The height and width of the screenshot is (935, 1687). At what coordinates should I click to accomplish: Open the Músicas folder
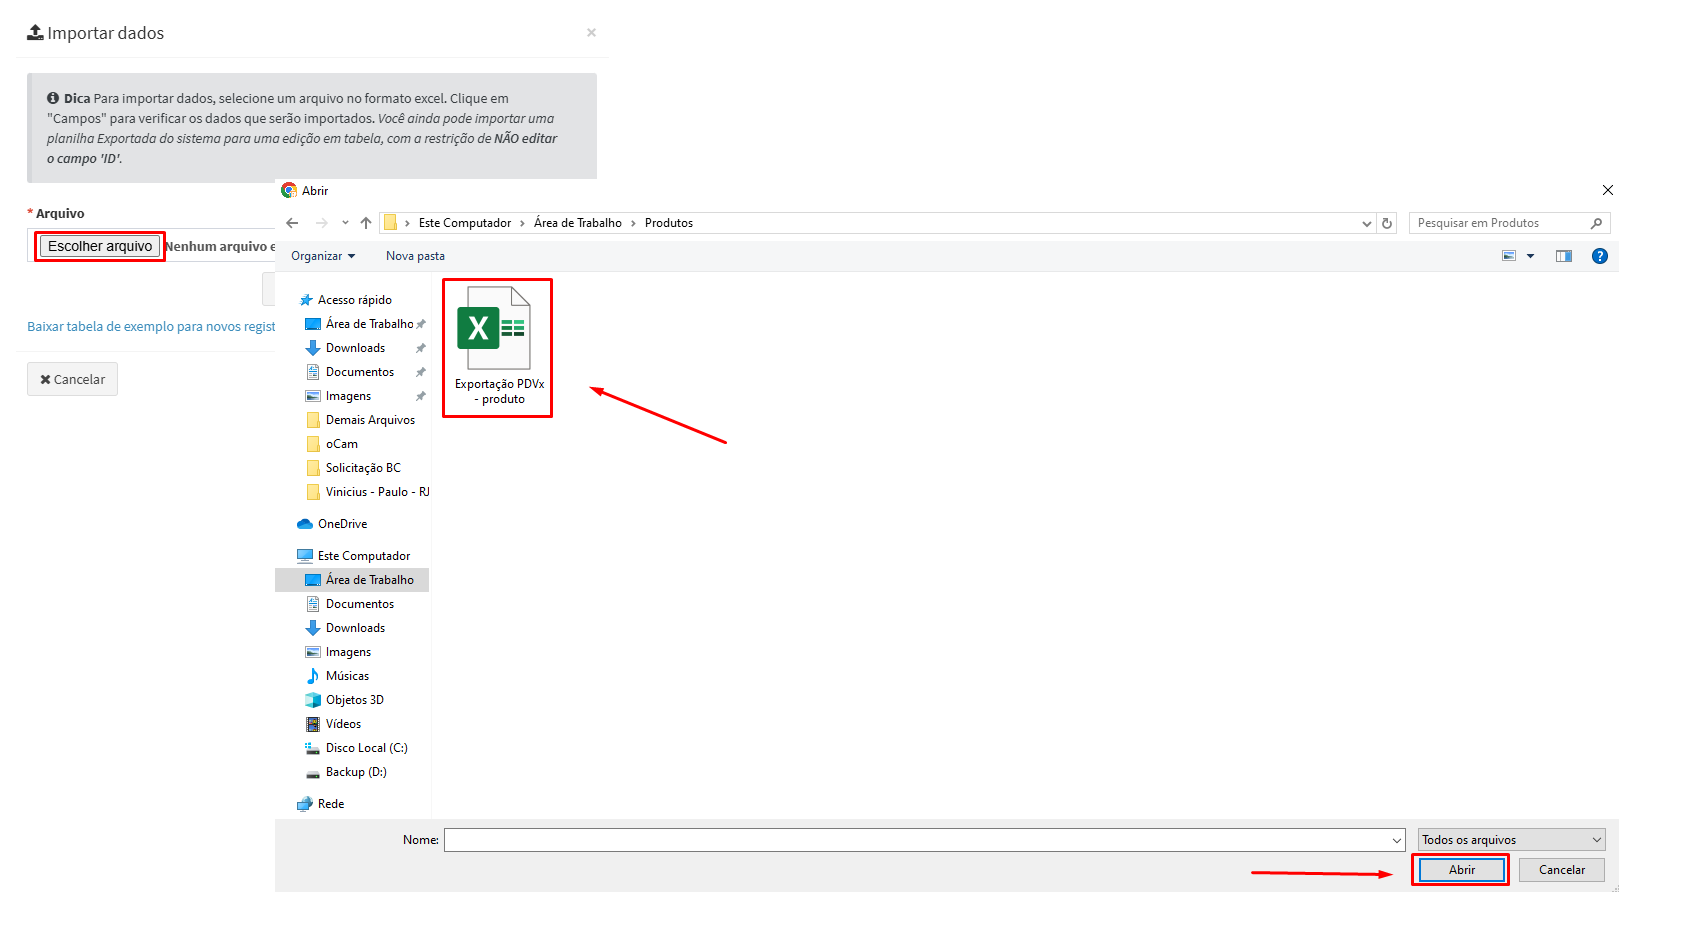click(x=347, y=676)
